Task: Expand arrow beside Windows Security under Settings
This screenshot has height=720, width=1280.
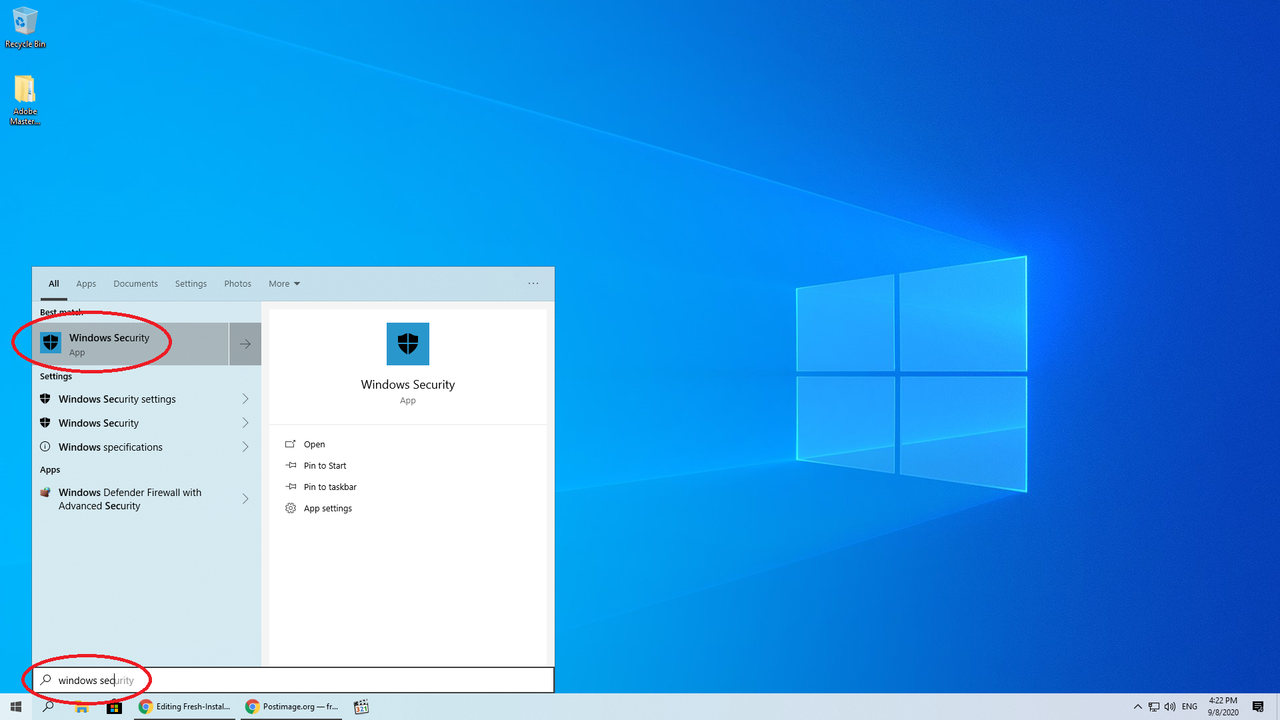Action: [245, 423]
